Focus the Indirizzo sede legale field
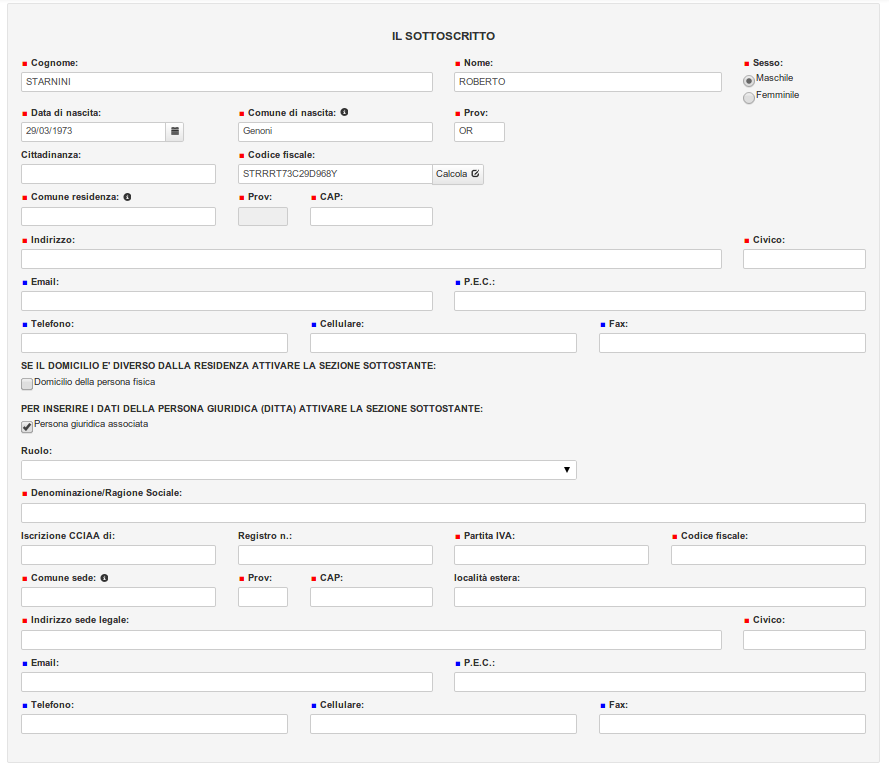The image size is (889, 770). pyautogui.click(x=371, y=640)
